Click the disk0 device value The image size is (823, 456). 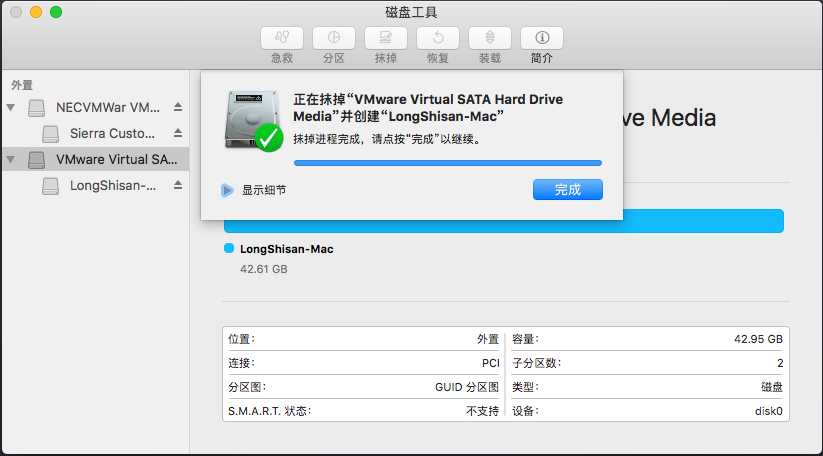pos(768,411)
